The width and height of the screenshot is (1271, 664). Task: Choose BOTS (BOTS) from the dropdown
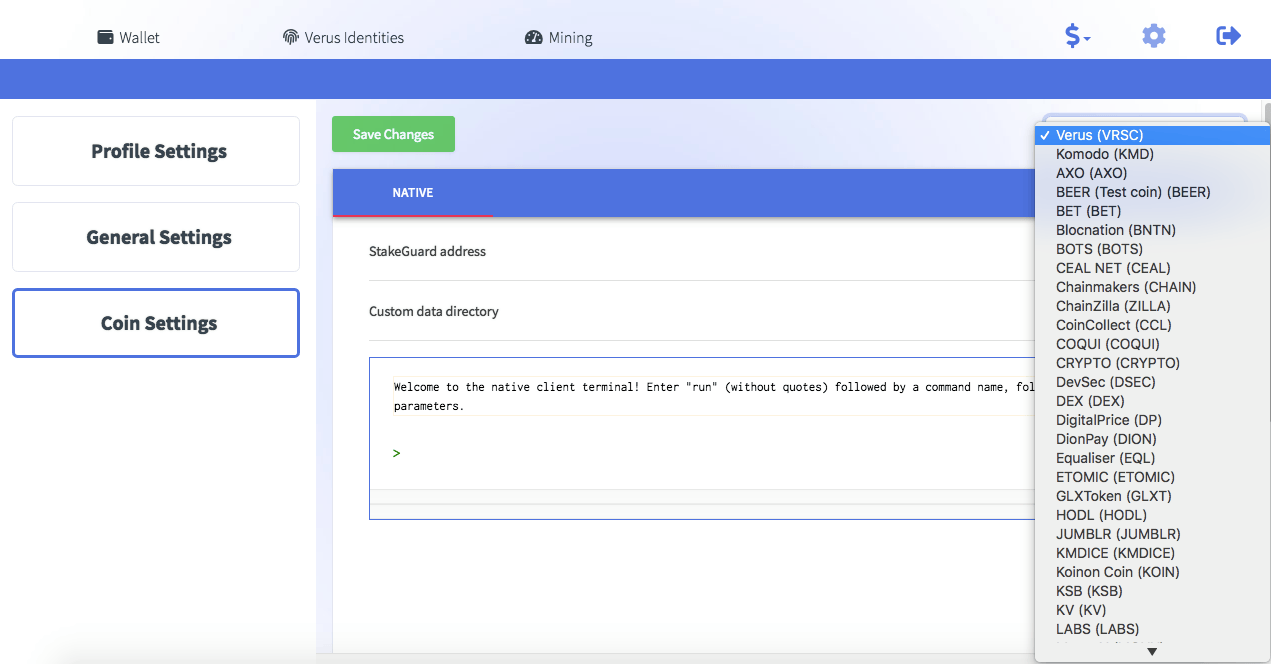click(x=1152, y=249)
